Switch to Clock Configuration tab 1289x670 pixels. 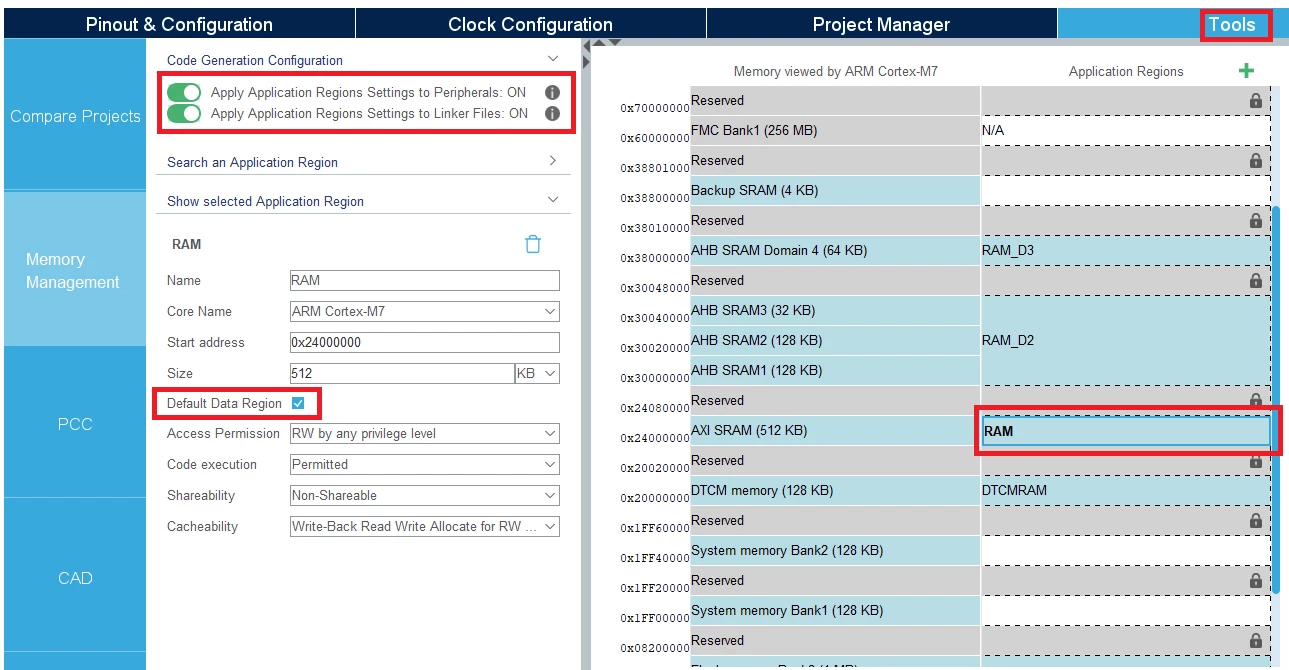tap(530, 24)
